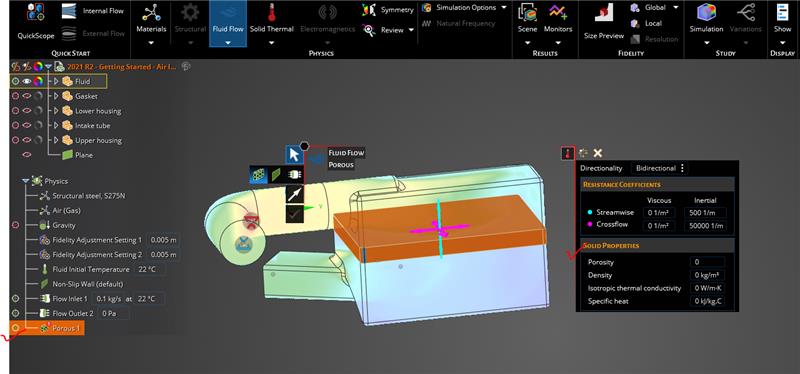The width and height of the screenshot is (800, 374).
Task: Open the Bidirectional directionality options menu
Action: [x=683, y=168]
